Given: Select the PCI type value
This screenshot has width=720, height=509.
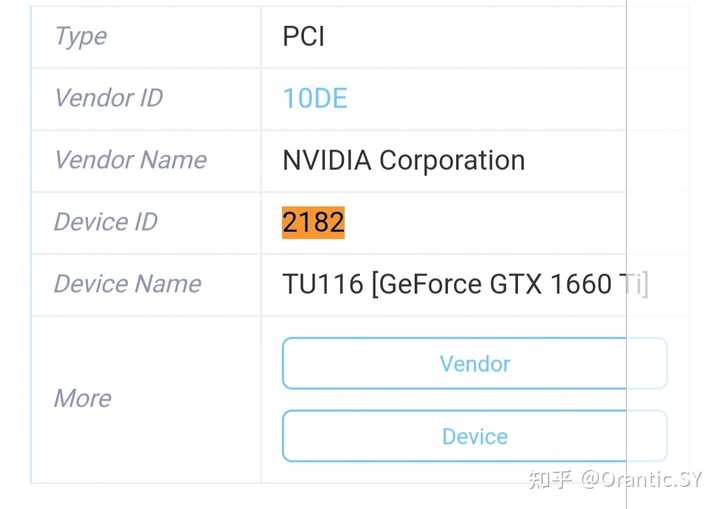Looking at the screenshot, I should pos(304,36).
